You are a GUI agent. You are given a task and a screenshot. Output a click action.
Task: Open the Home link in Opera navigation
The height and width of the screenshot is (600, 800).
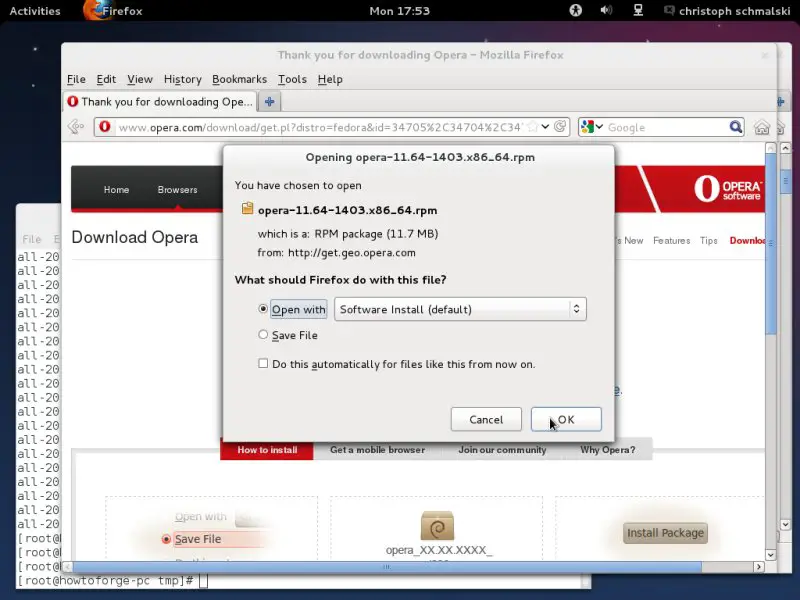(116, 189)
